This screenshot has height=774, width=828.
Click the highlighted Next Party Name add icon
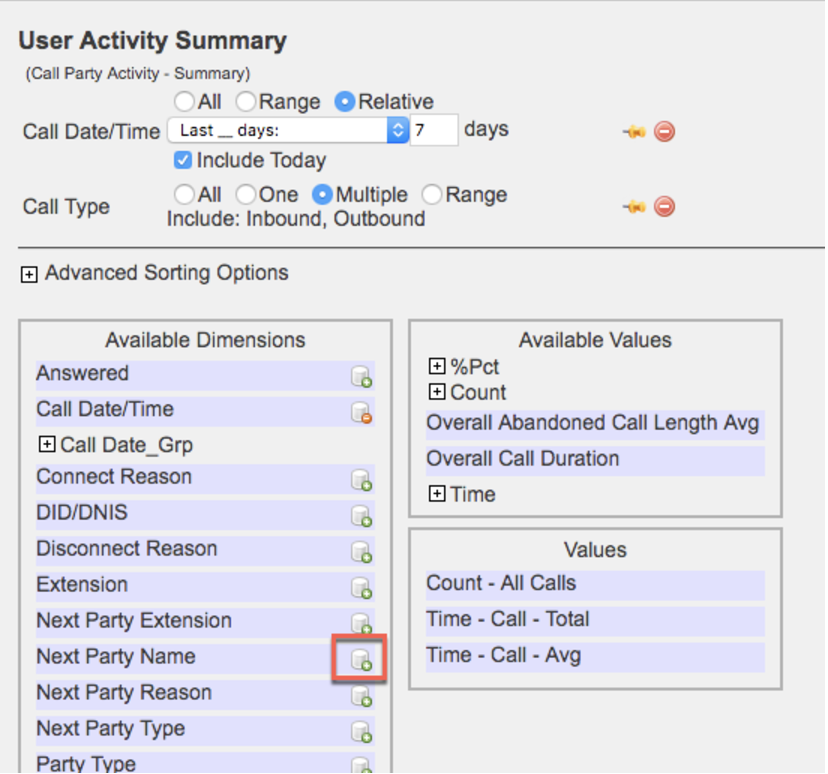[x=360, y=660]
